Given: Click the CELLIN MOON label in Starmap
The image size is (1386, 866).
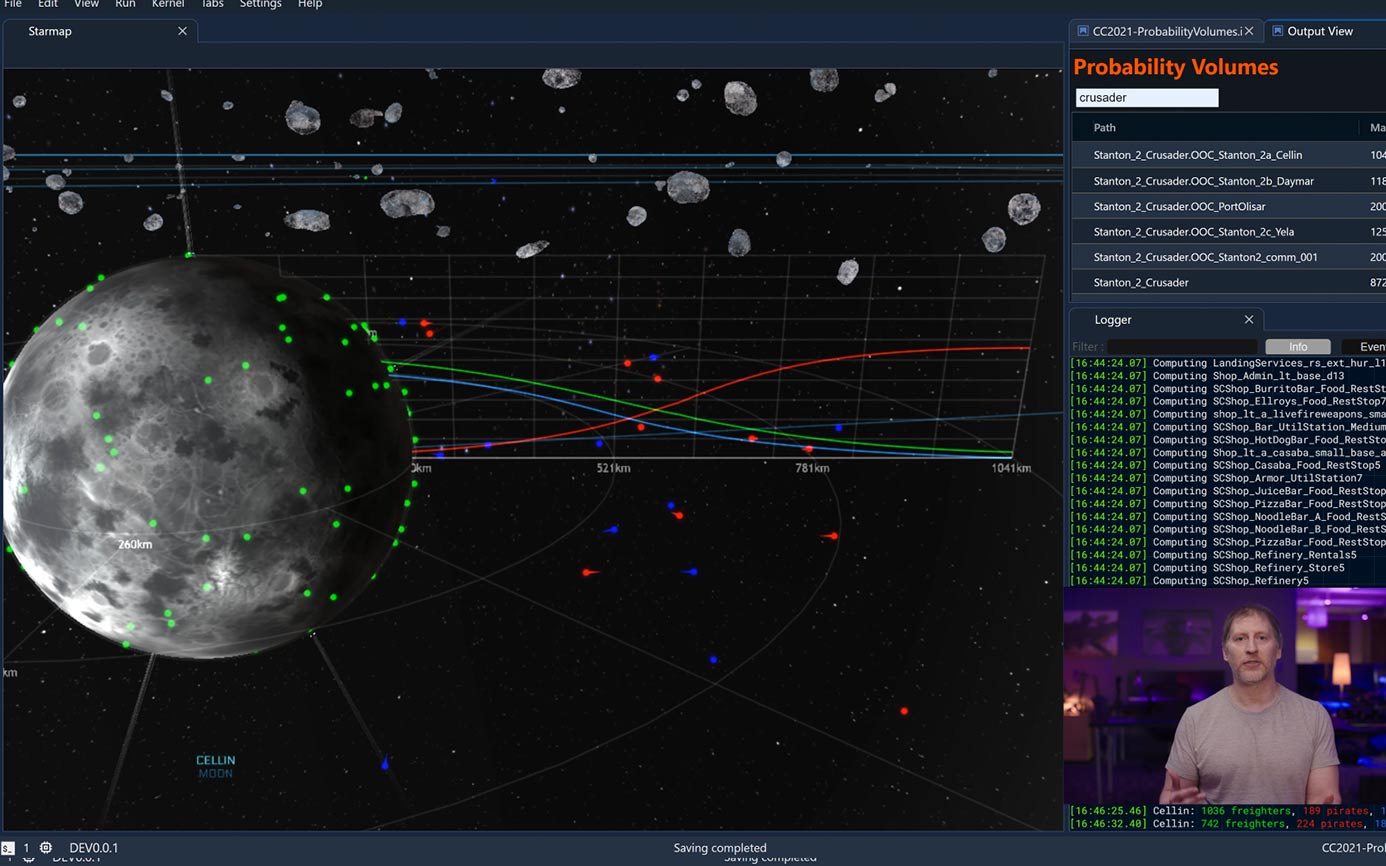Looking at the screenshot, I should (215, 766).
